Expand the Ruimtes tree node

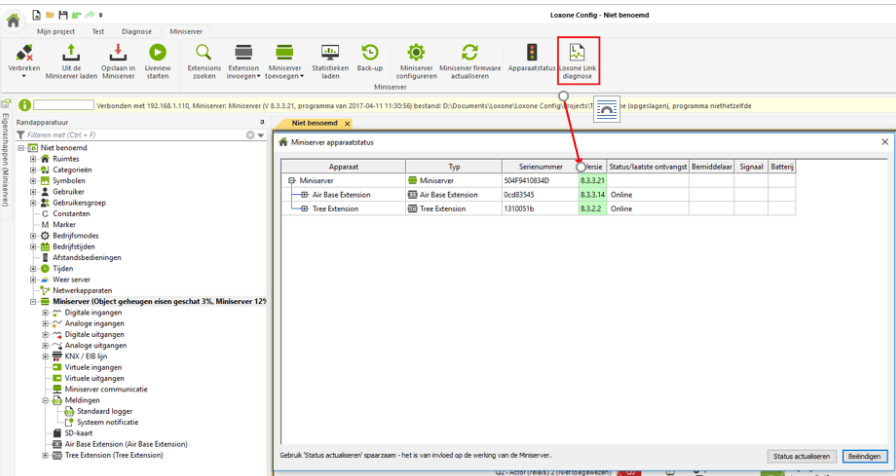33,159
